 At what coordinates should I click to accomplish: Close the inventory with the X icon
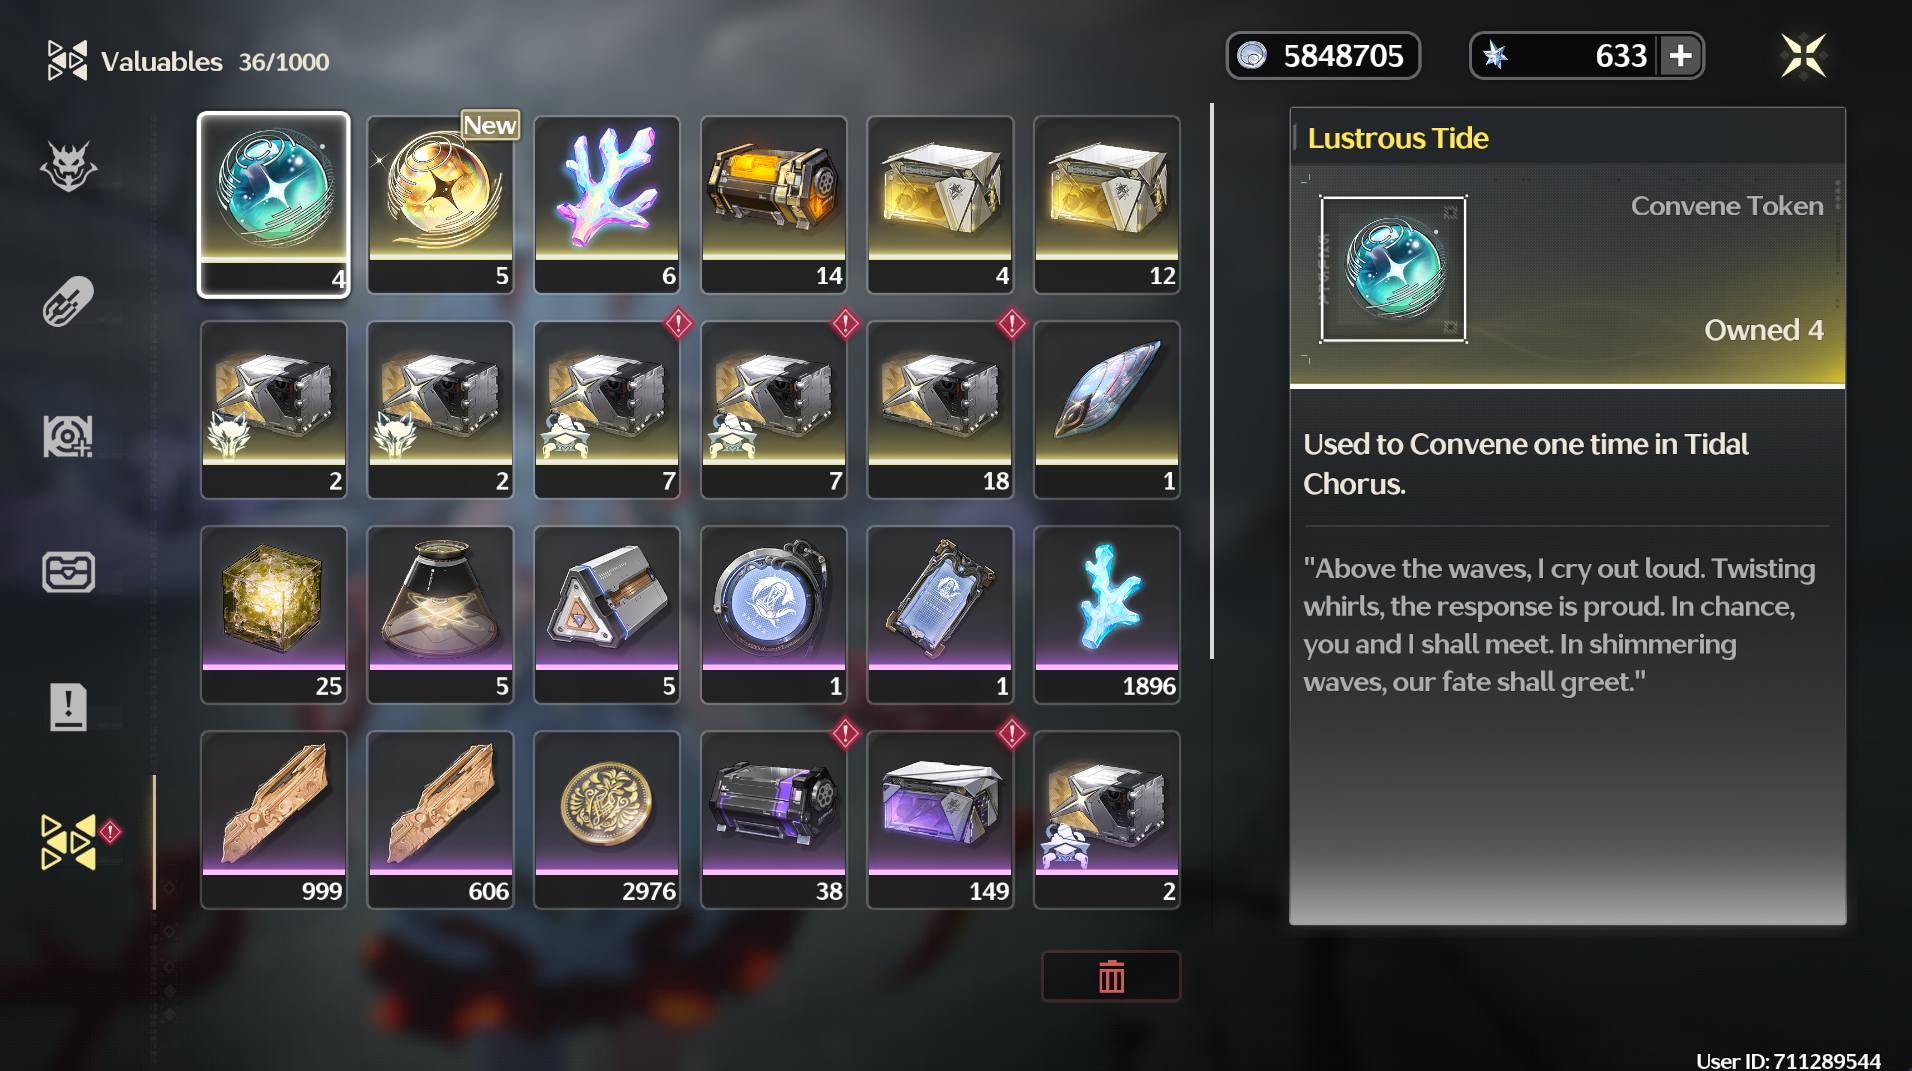point(1803,55)
